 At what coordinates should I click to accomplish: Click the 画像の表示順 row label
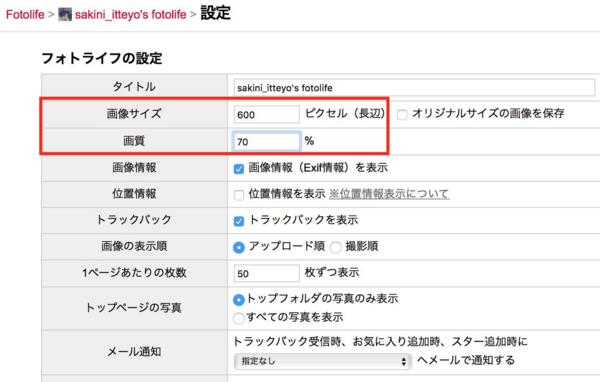click(134, 246)
